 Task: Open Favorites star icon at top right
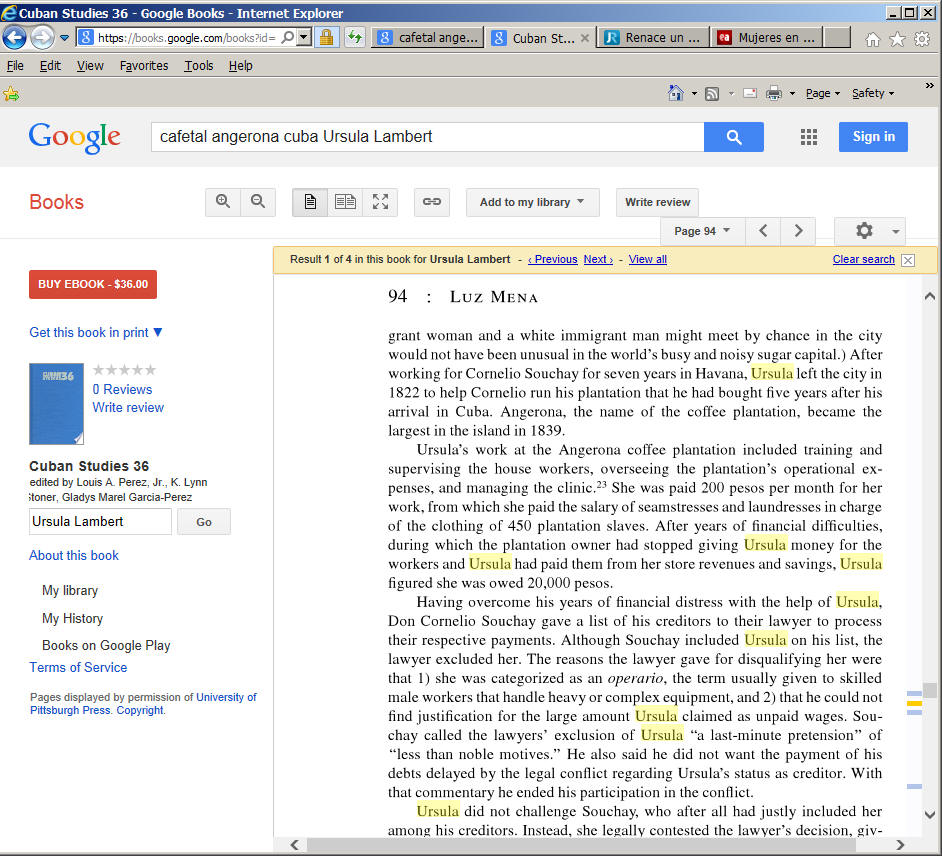[x=897, y=39]
